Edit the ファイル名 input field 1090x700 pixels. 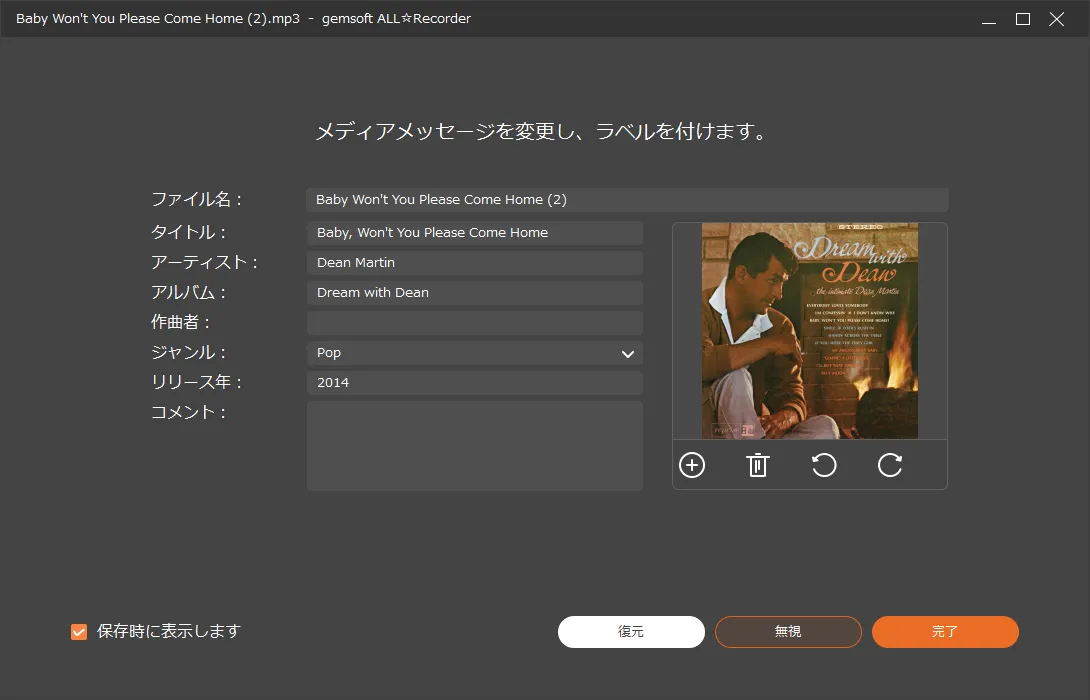pos(626,200)
